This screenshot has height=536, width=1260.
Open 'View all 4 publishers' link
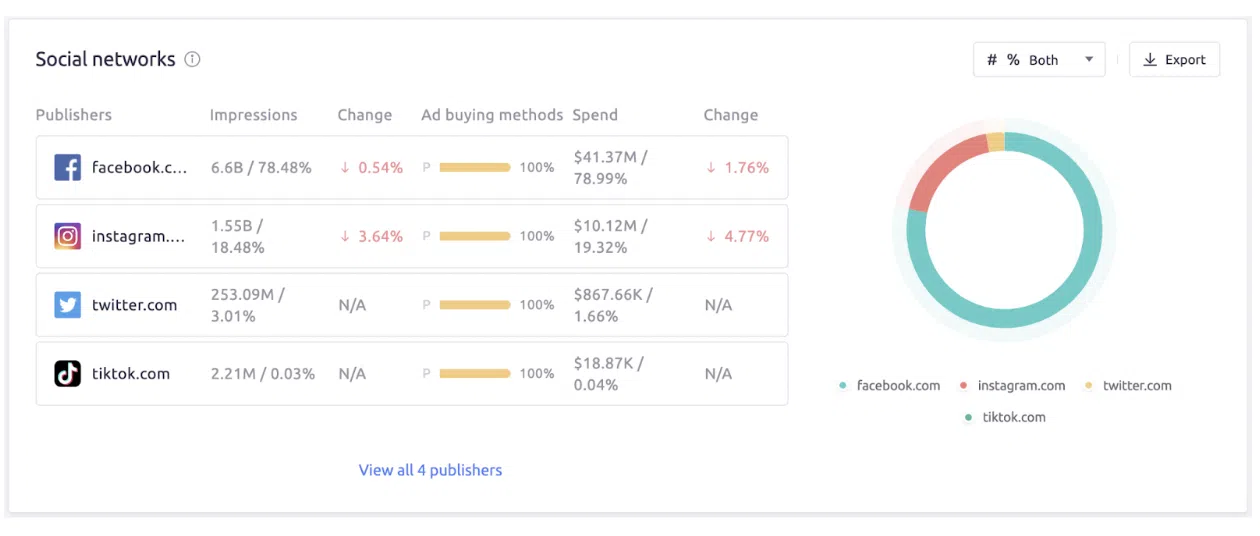[430, 470]
